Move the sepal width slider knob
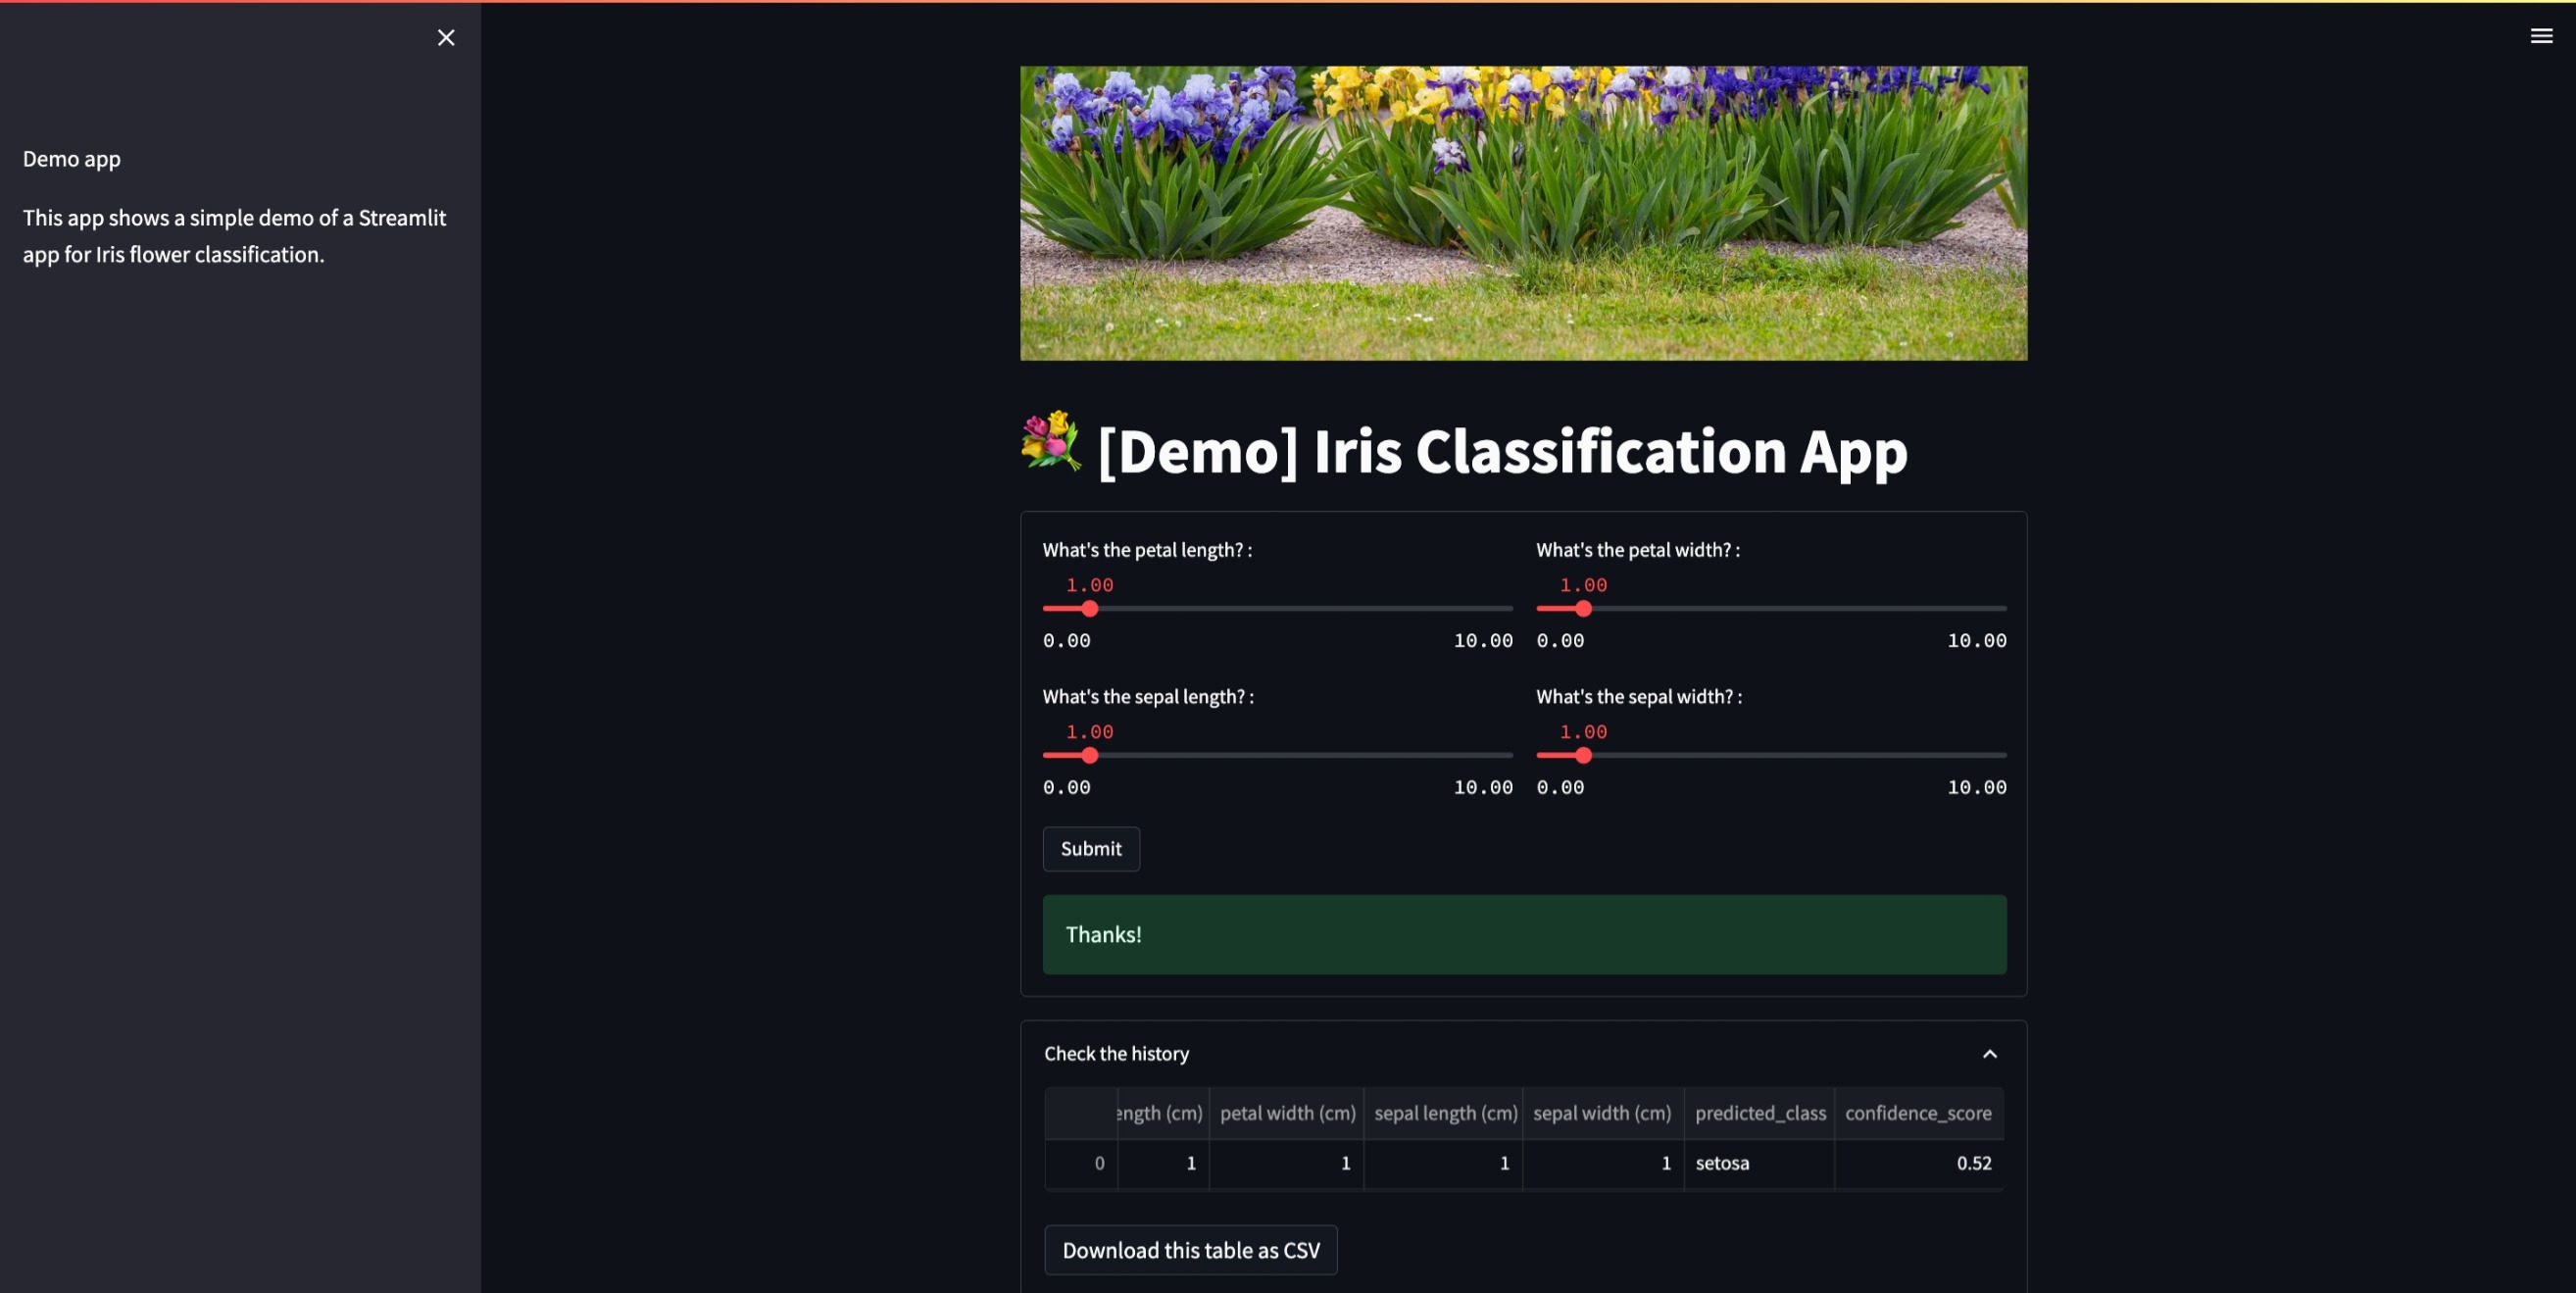 click(x=1584, y=755)
